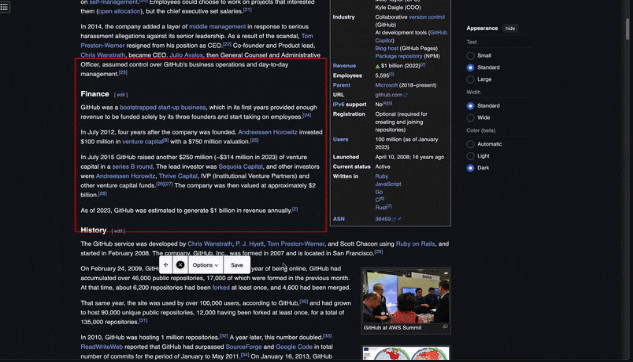
Task: Select Small text size
Action: coord(470,56)
